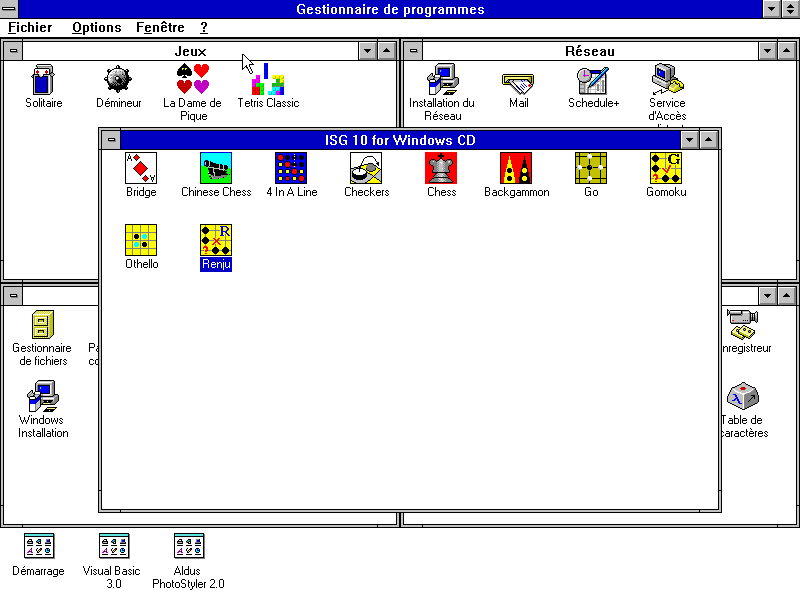Select La Dame de Pique icon

tap(193, 79)
